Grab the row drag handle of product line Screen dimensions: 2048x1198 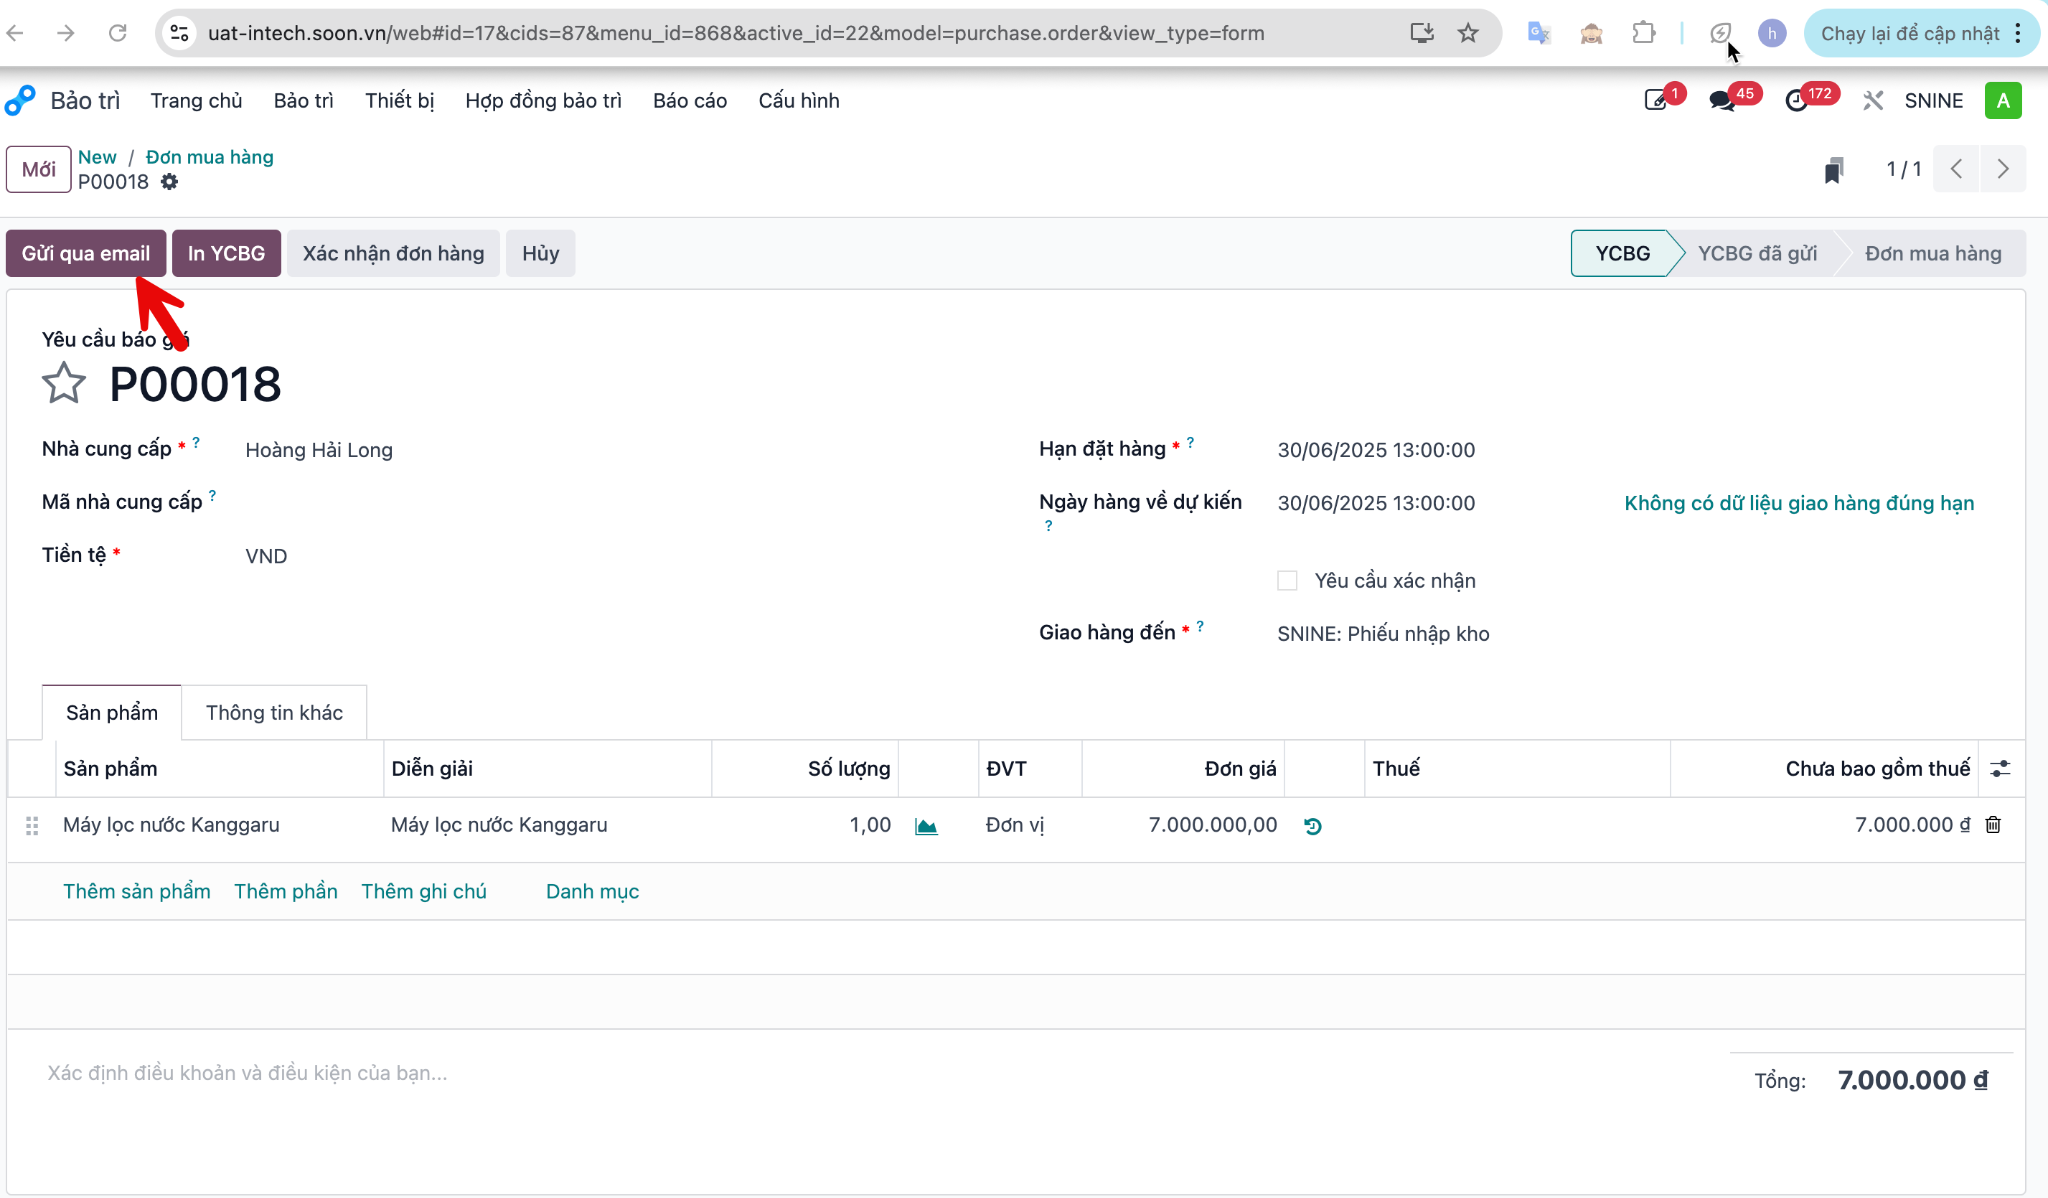(32, 826)
